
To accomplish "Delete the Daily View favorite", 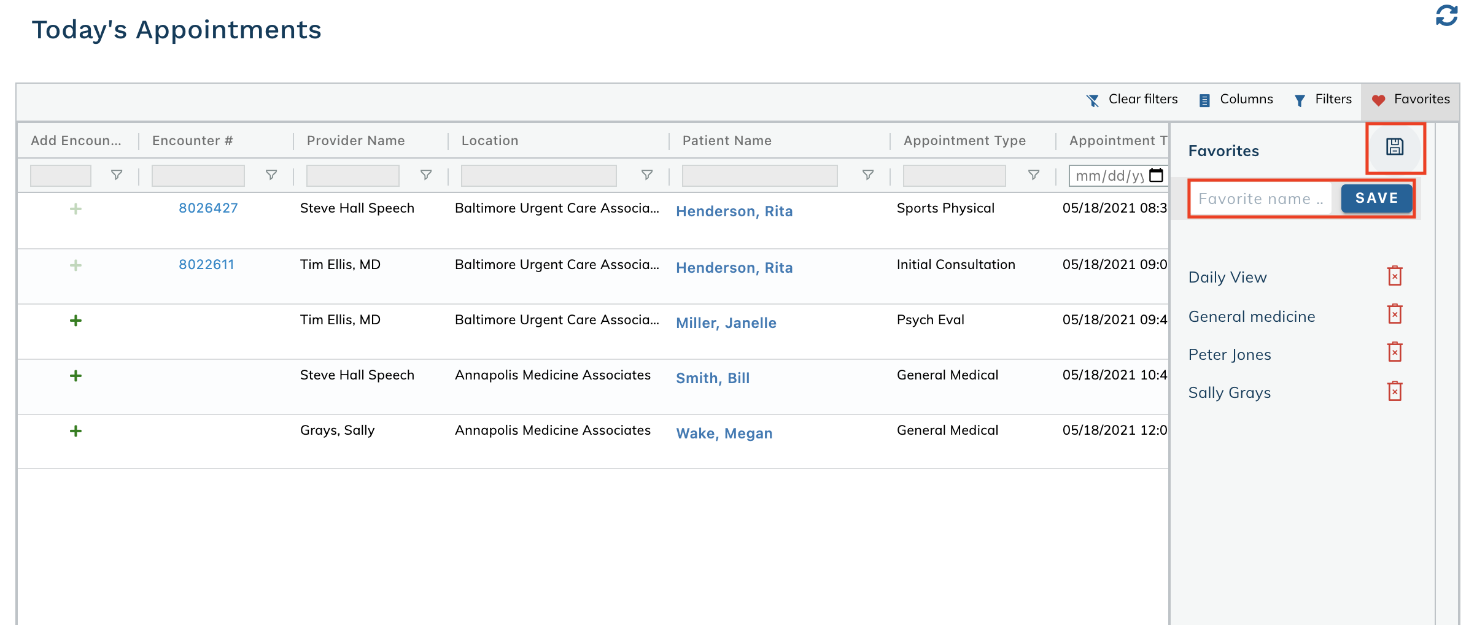I will click(1395, 276).
